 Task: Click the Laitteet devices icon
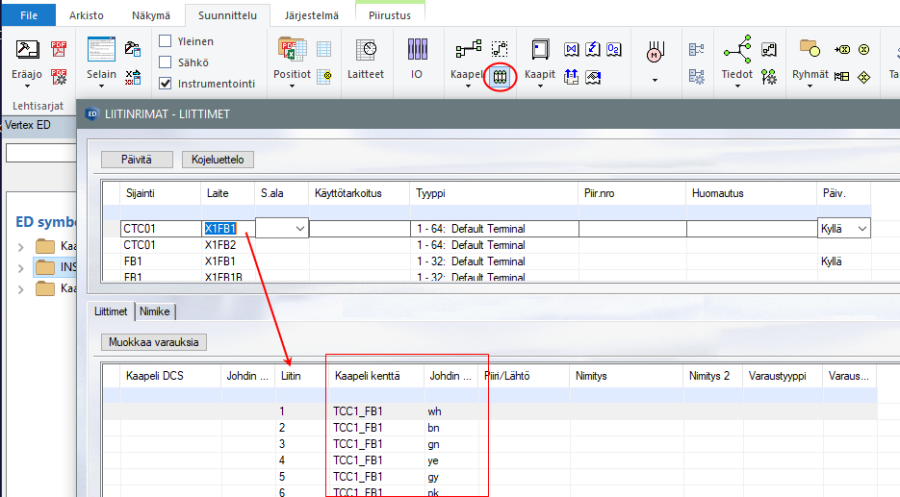click(x=365, y=50)
